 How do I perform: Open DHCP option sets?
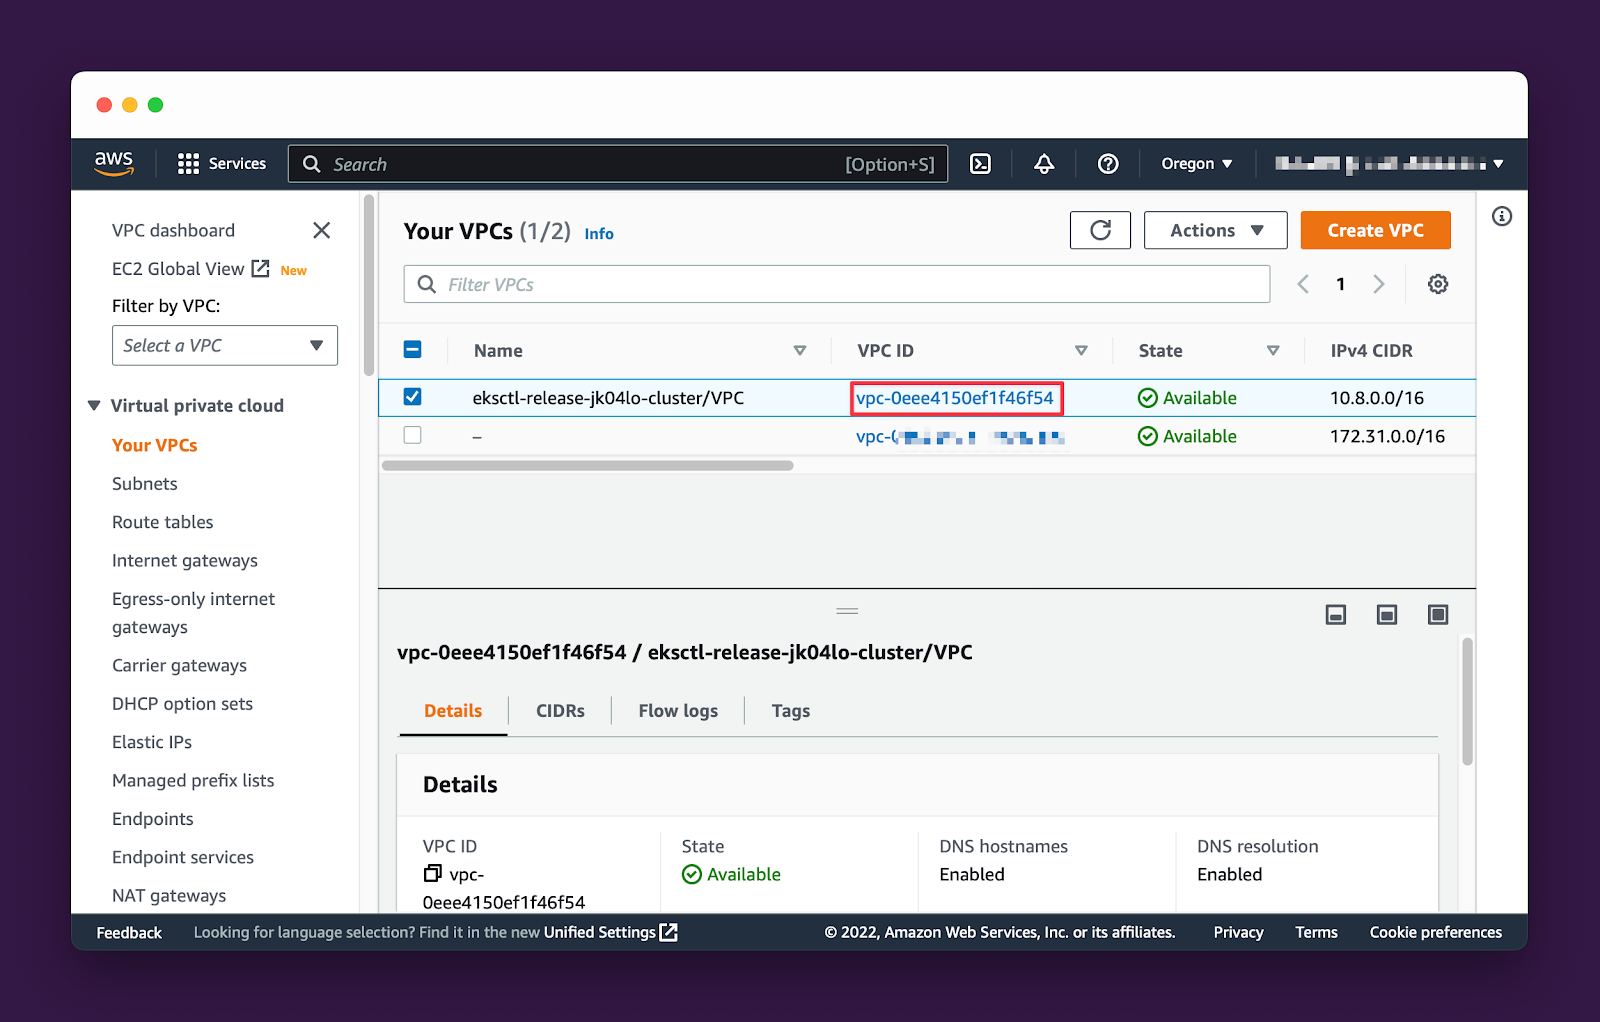182,704
